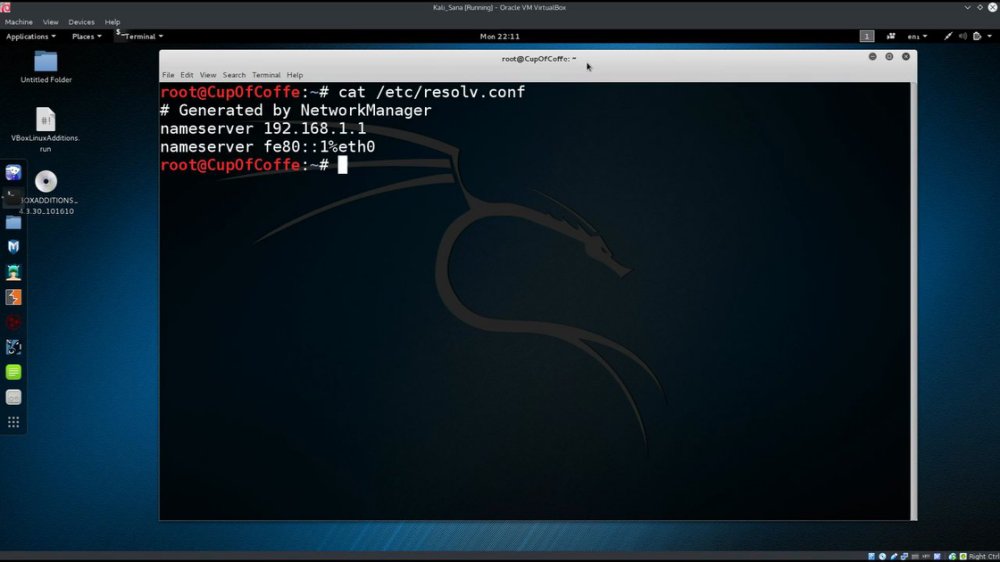Click VirtualBox mouse integration status icon
The image size is (1000, 562).
(x=952, y=557)
